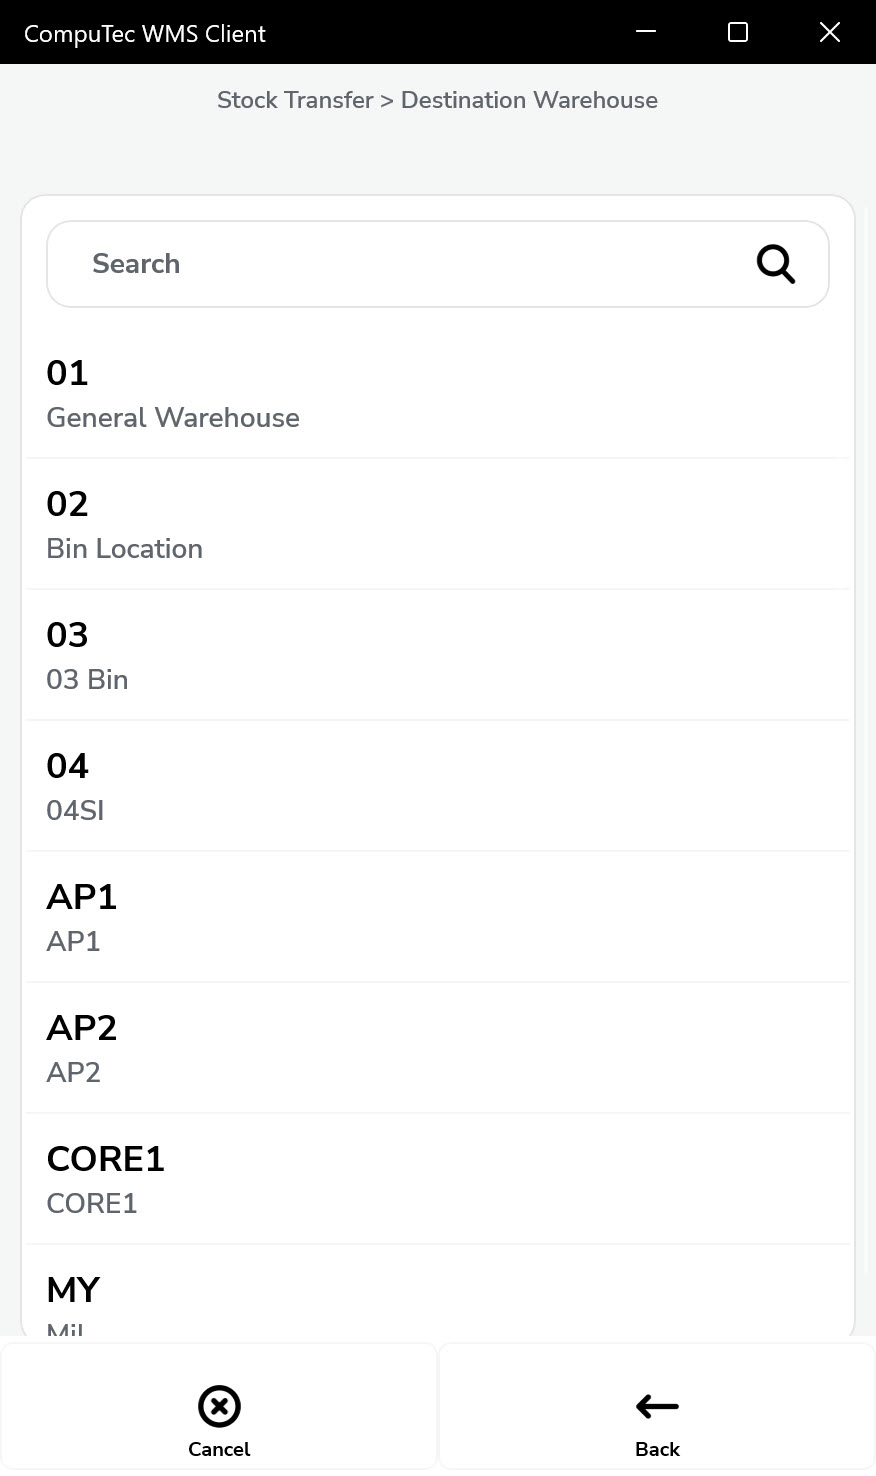Pick warehouse 03 Bin

coord(438,656)
